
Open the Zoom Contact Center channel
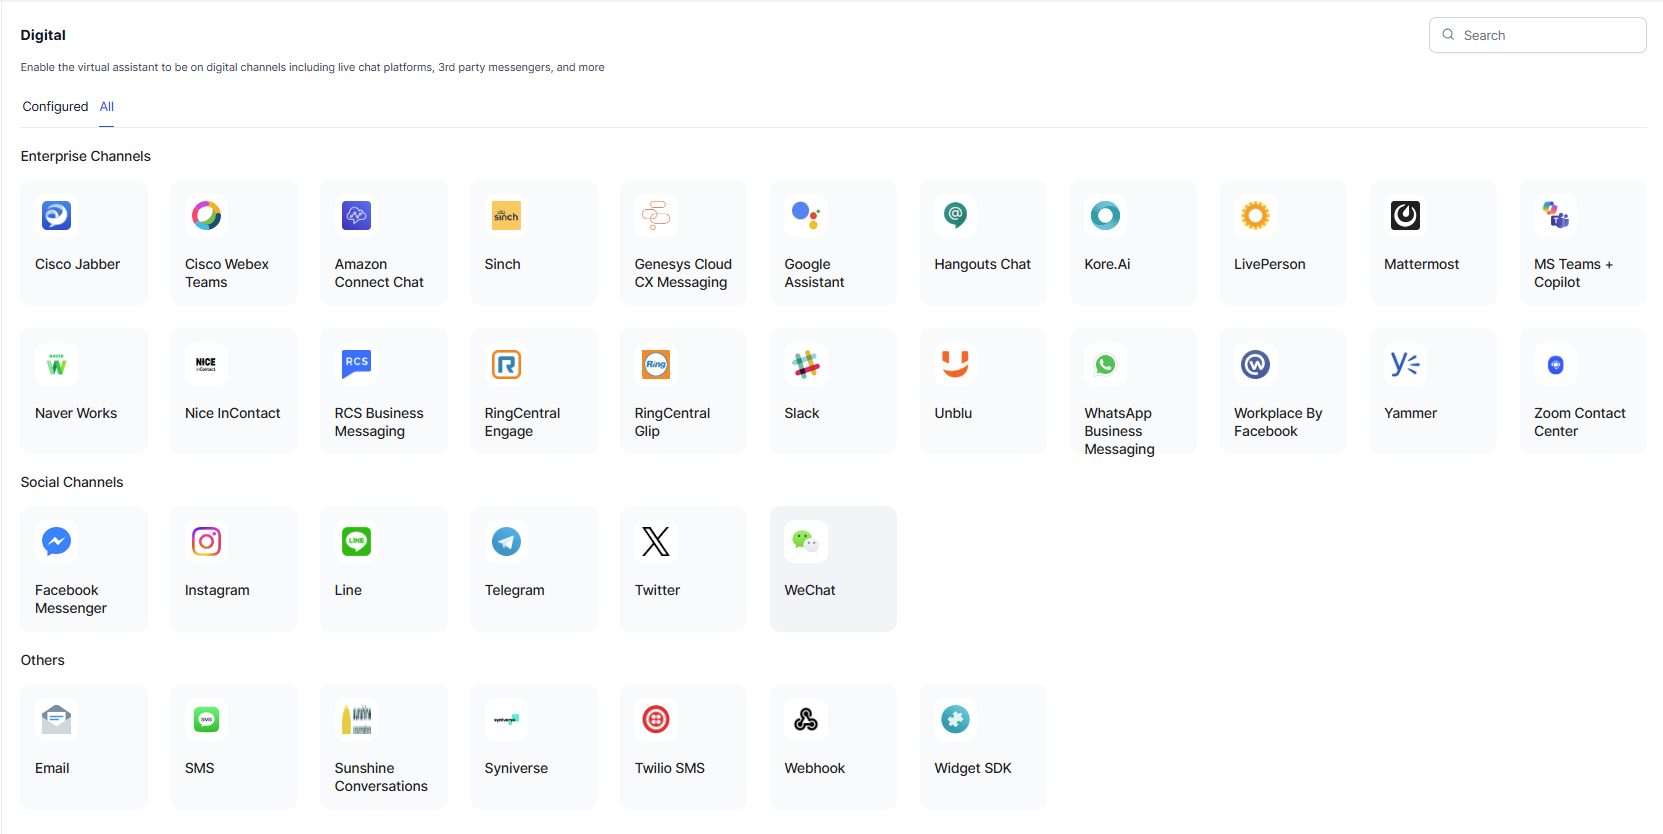point(1582,391)
